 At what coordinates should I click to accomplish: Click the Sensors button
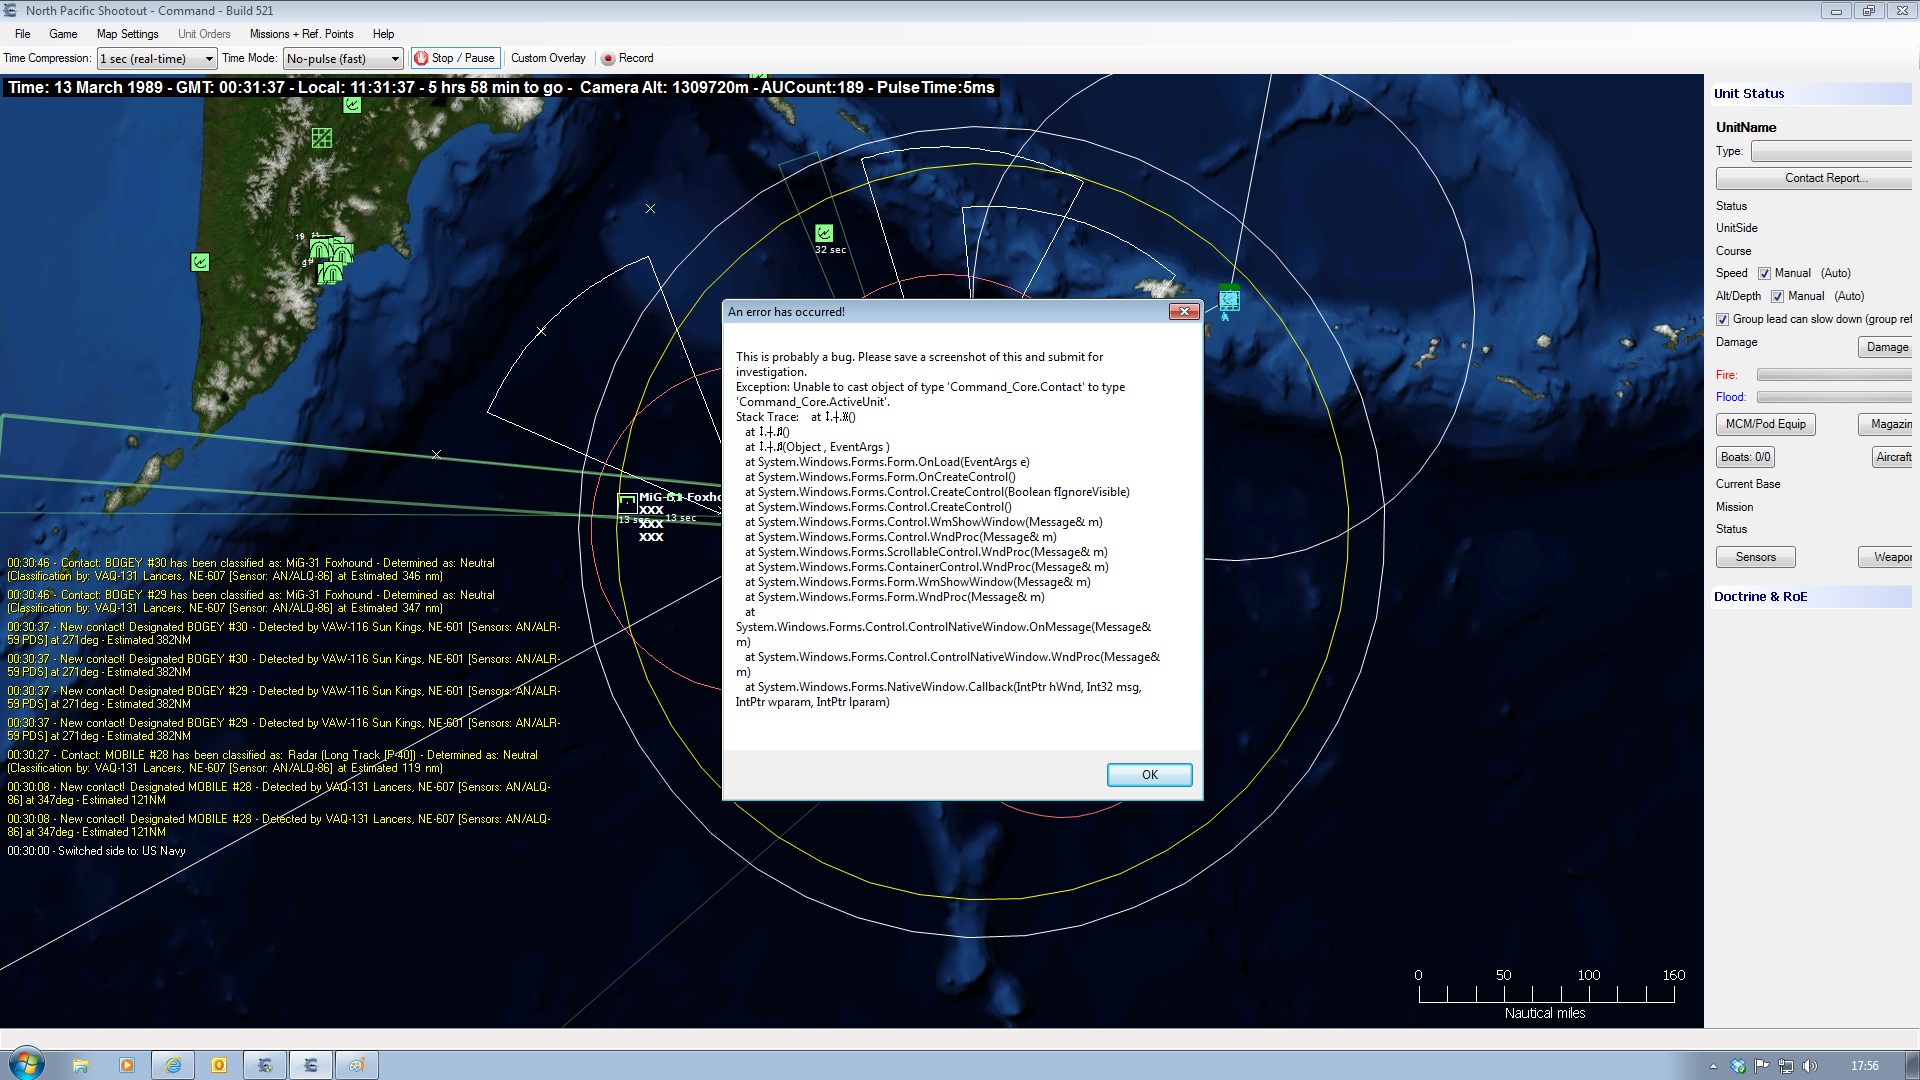pos(1755,557)
